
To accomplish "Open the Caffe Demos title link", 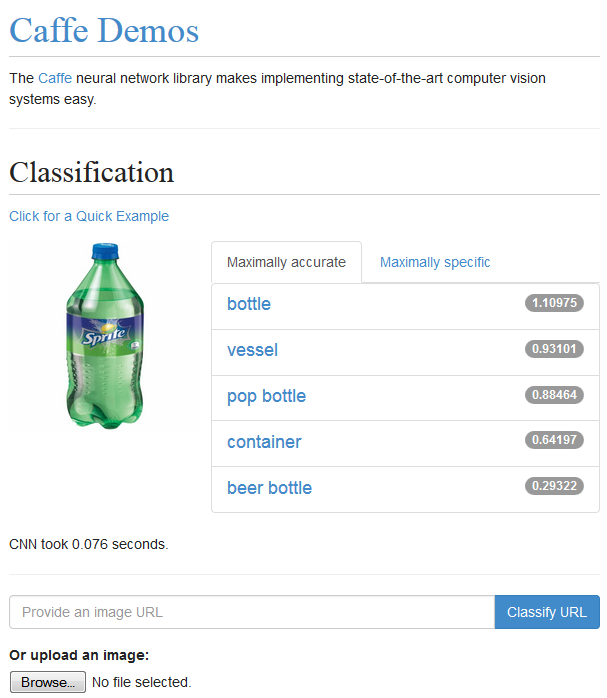I will pos(104,31).
